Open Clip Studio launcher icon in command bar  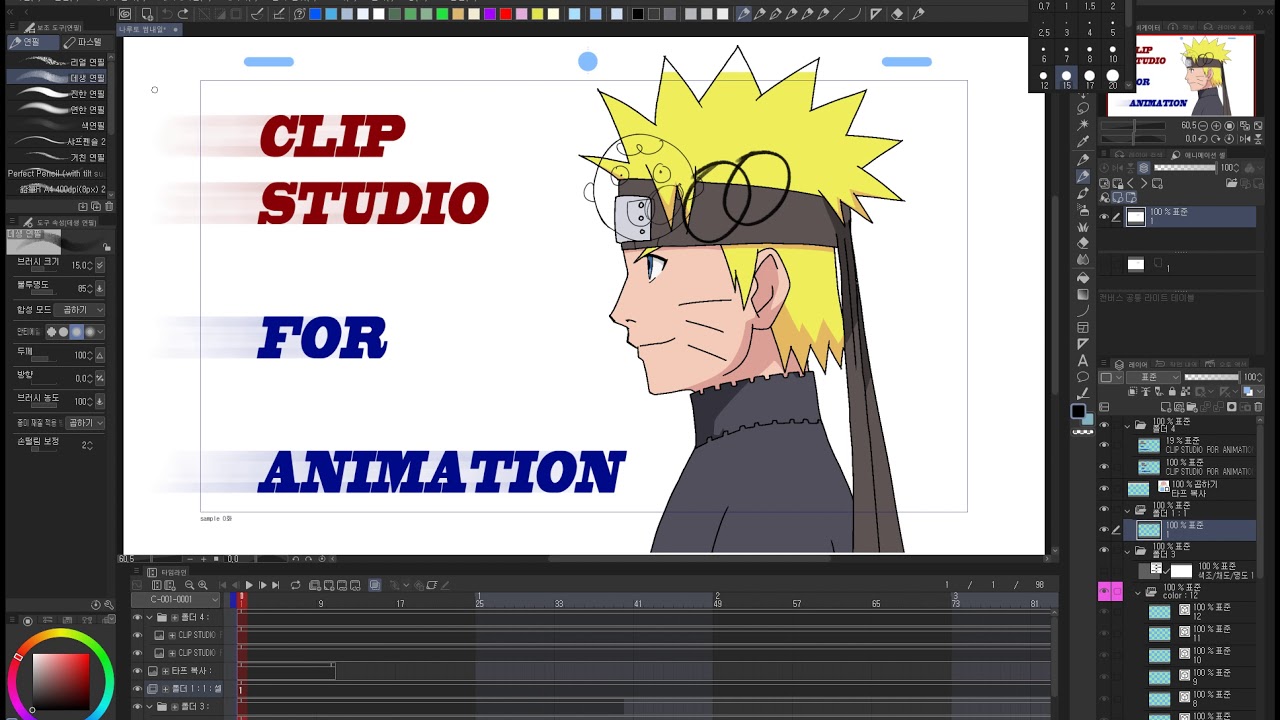click(x=125, y=14)
